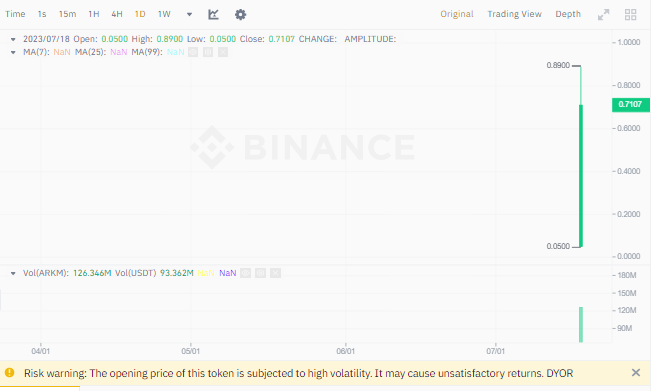This screenshot has height=391, width=651.
Task: Click the 0.7107 current price label
Action: pyautogui.click(x=631, y=105)
